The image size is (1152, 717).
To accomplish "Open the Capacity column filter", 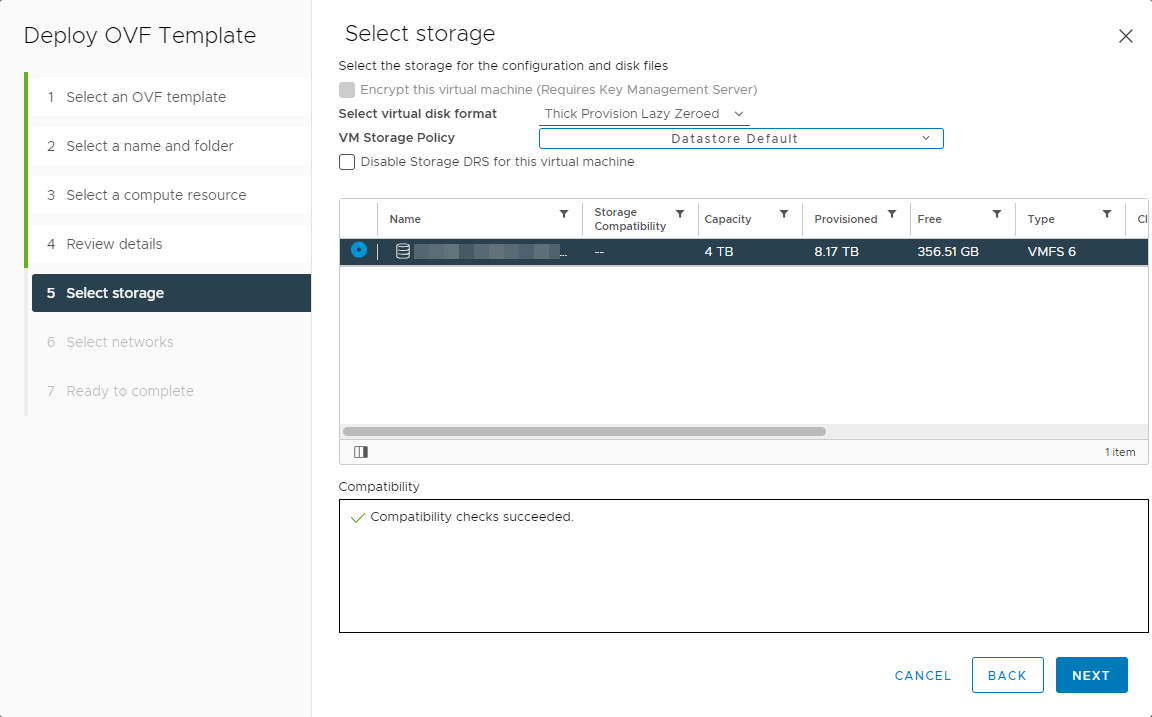I will [x=784, y=214].
